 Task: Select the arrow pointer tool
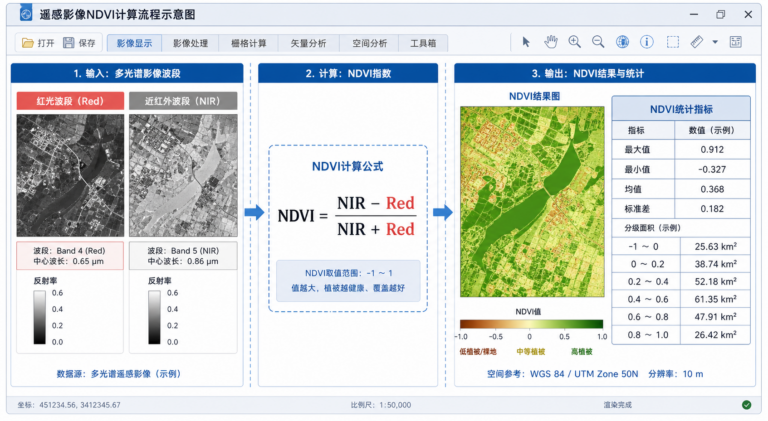tap(526, 42)
